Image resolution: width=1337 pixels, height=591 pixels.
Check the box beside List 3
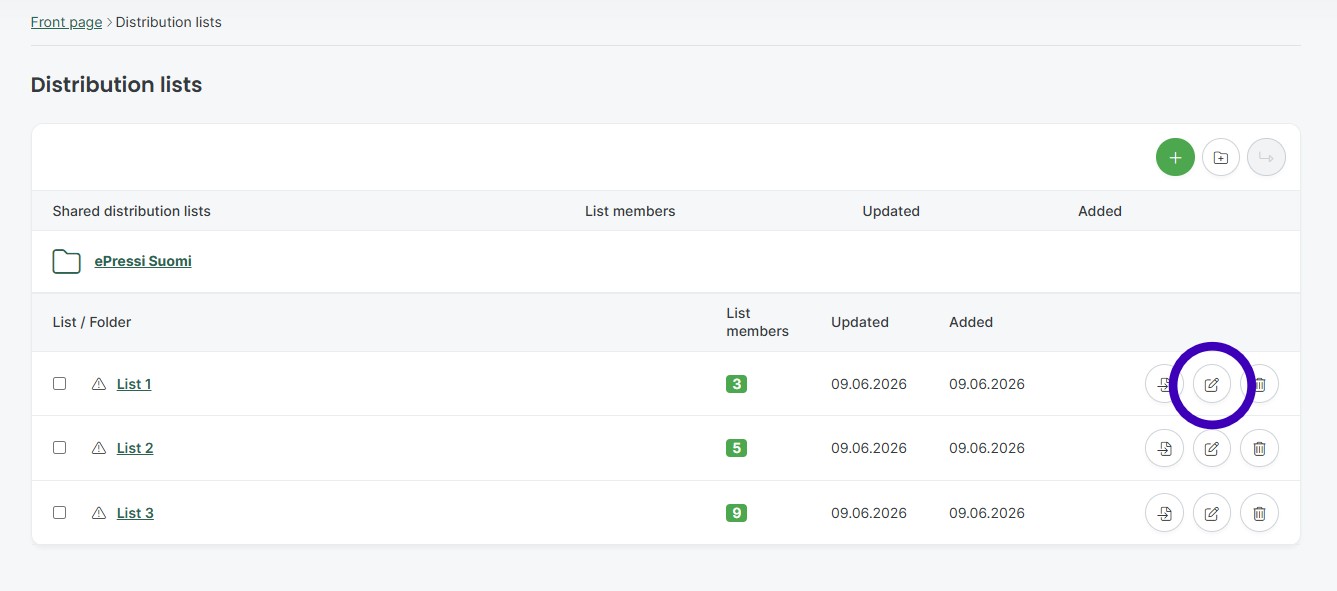pos(60,512)
